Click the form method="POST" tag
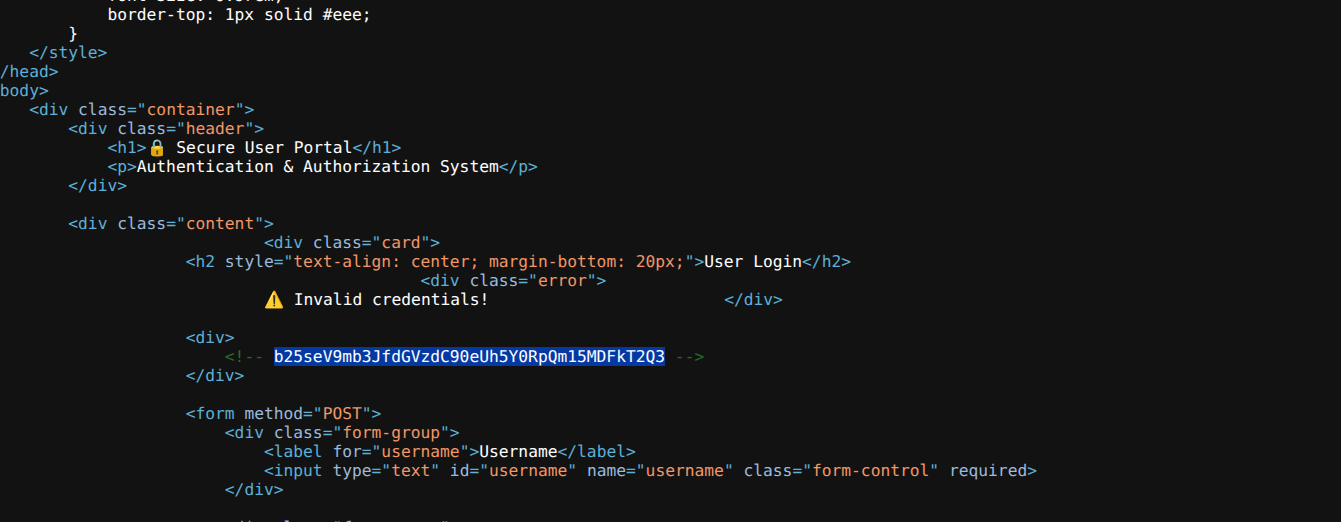The height and width of the screenshot is (522, 1341). click(x=284, y=414)
